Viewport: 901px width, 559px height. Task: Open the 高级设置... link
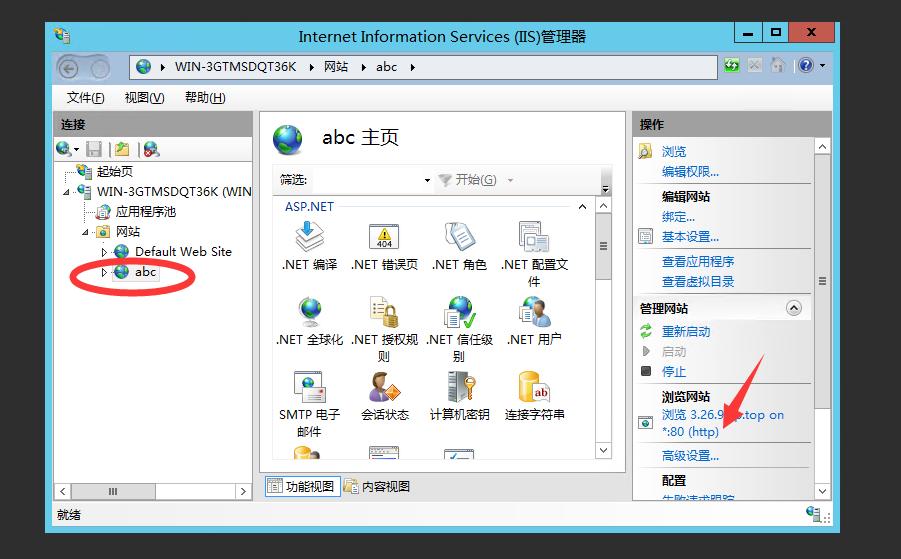tap(690, 456)
